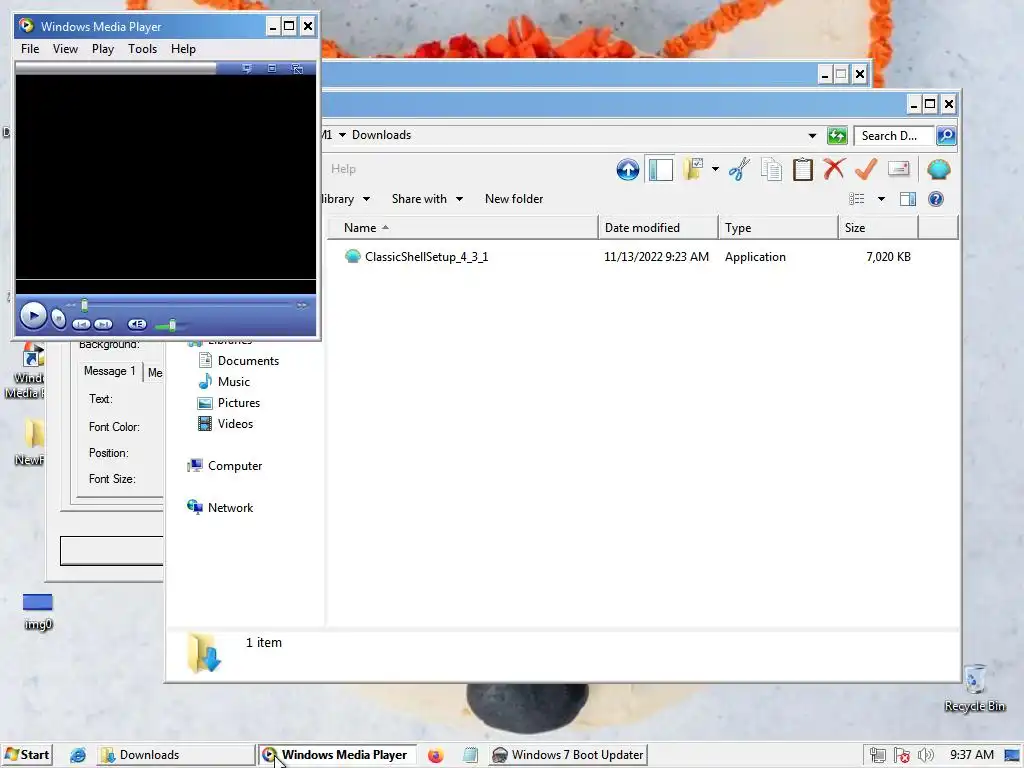Open the Help menu in Media Player
The height and width of the screenshot is (768, 1024).
(184, 49)
